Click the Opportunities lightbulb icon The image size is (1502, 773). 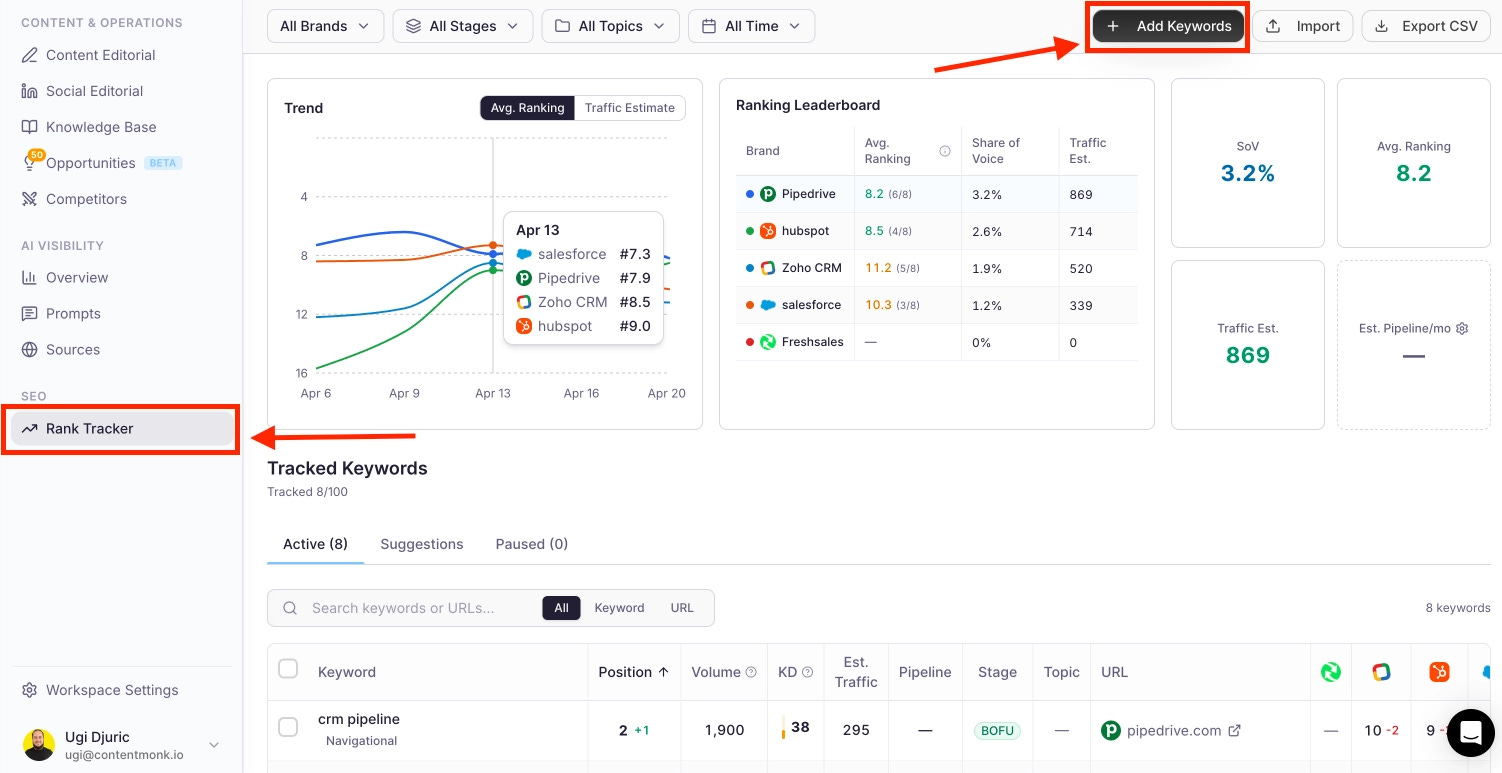pyautogui.click(x=30, y=163)
